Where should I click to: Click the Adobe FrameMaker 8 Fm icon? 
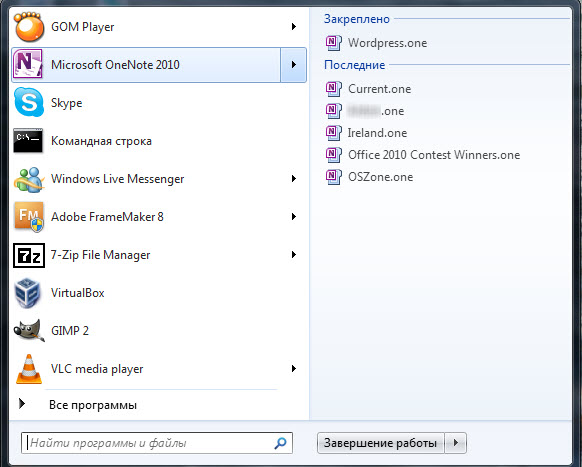[x=29, y=217]
